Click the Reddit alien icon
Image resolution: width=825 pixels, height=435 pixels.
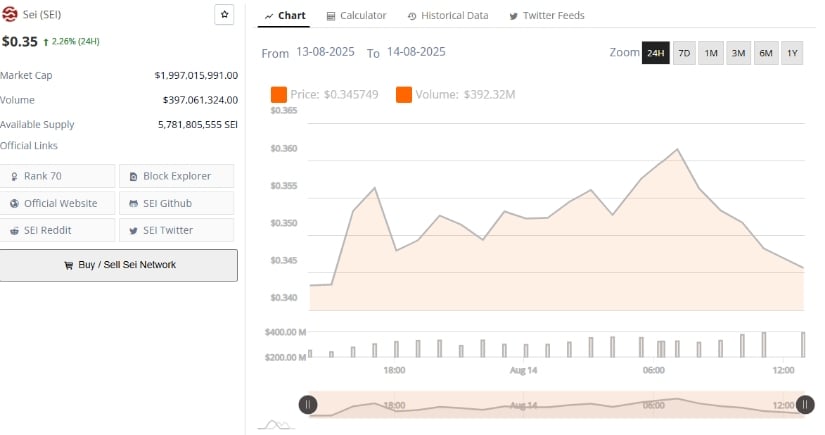click(14, 231)
